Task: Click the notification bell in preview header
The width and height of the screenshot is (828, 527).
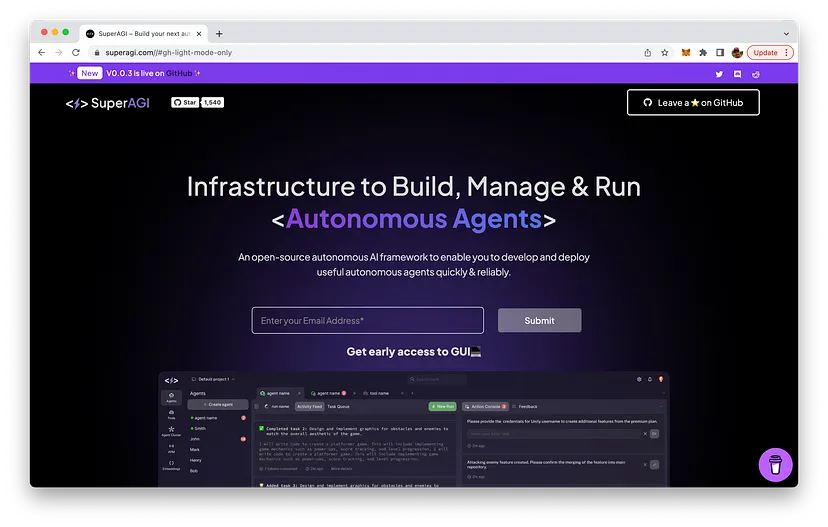Action: tap(650, 379)
